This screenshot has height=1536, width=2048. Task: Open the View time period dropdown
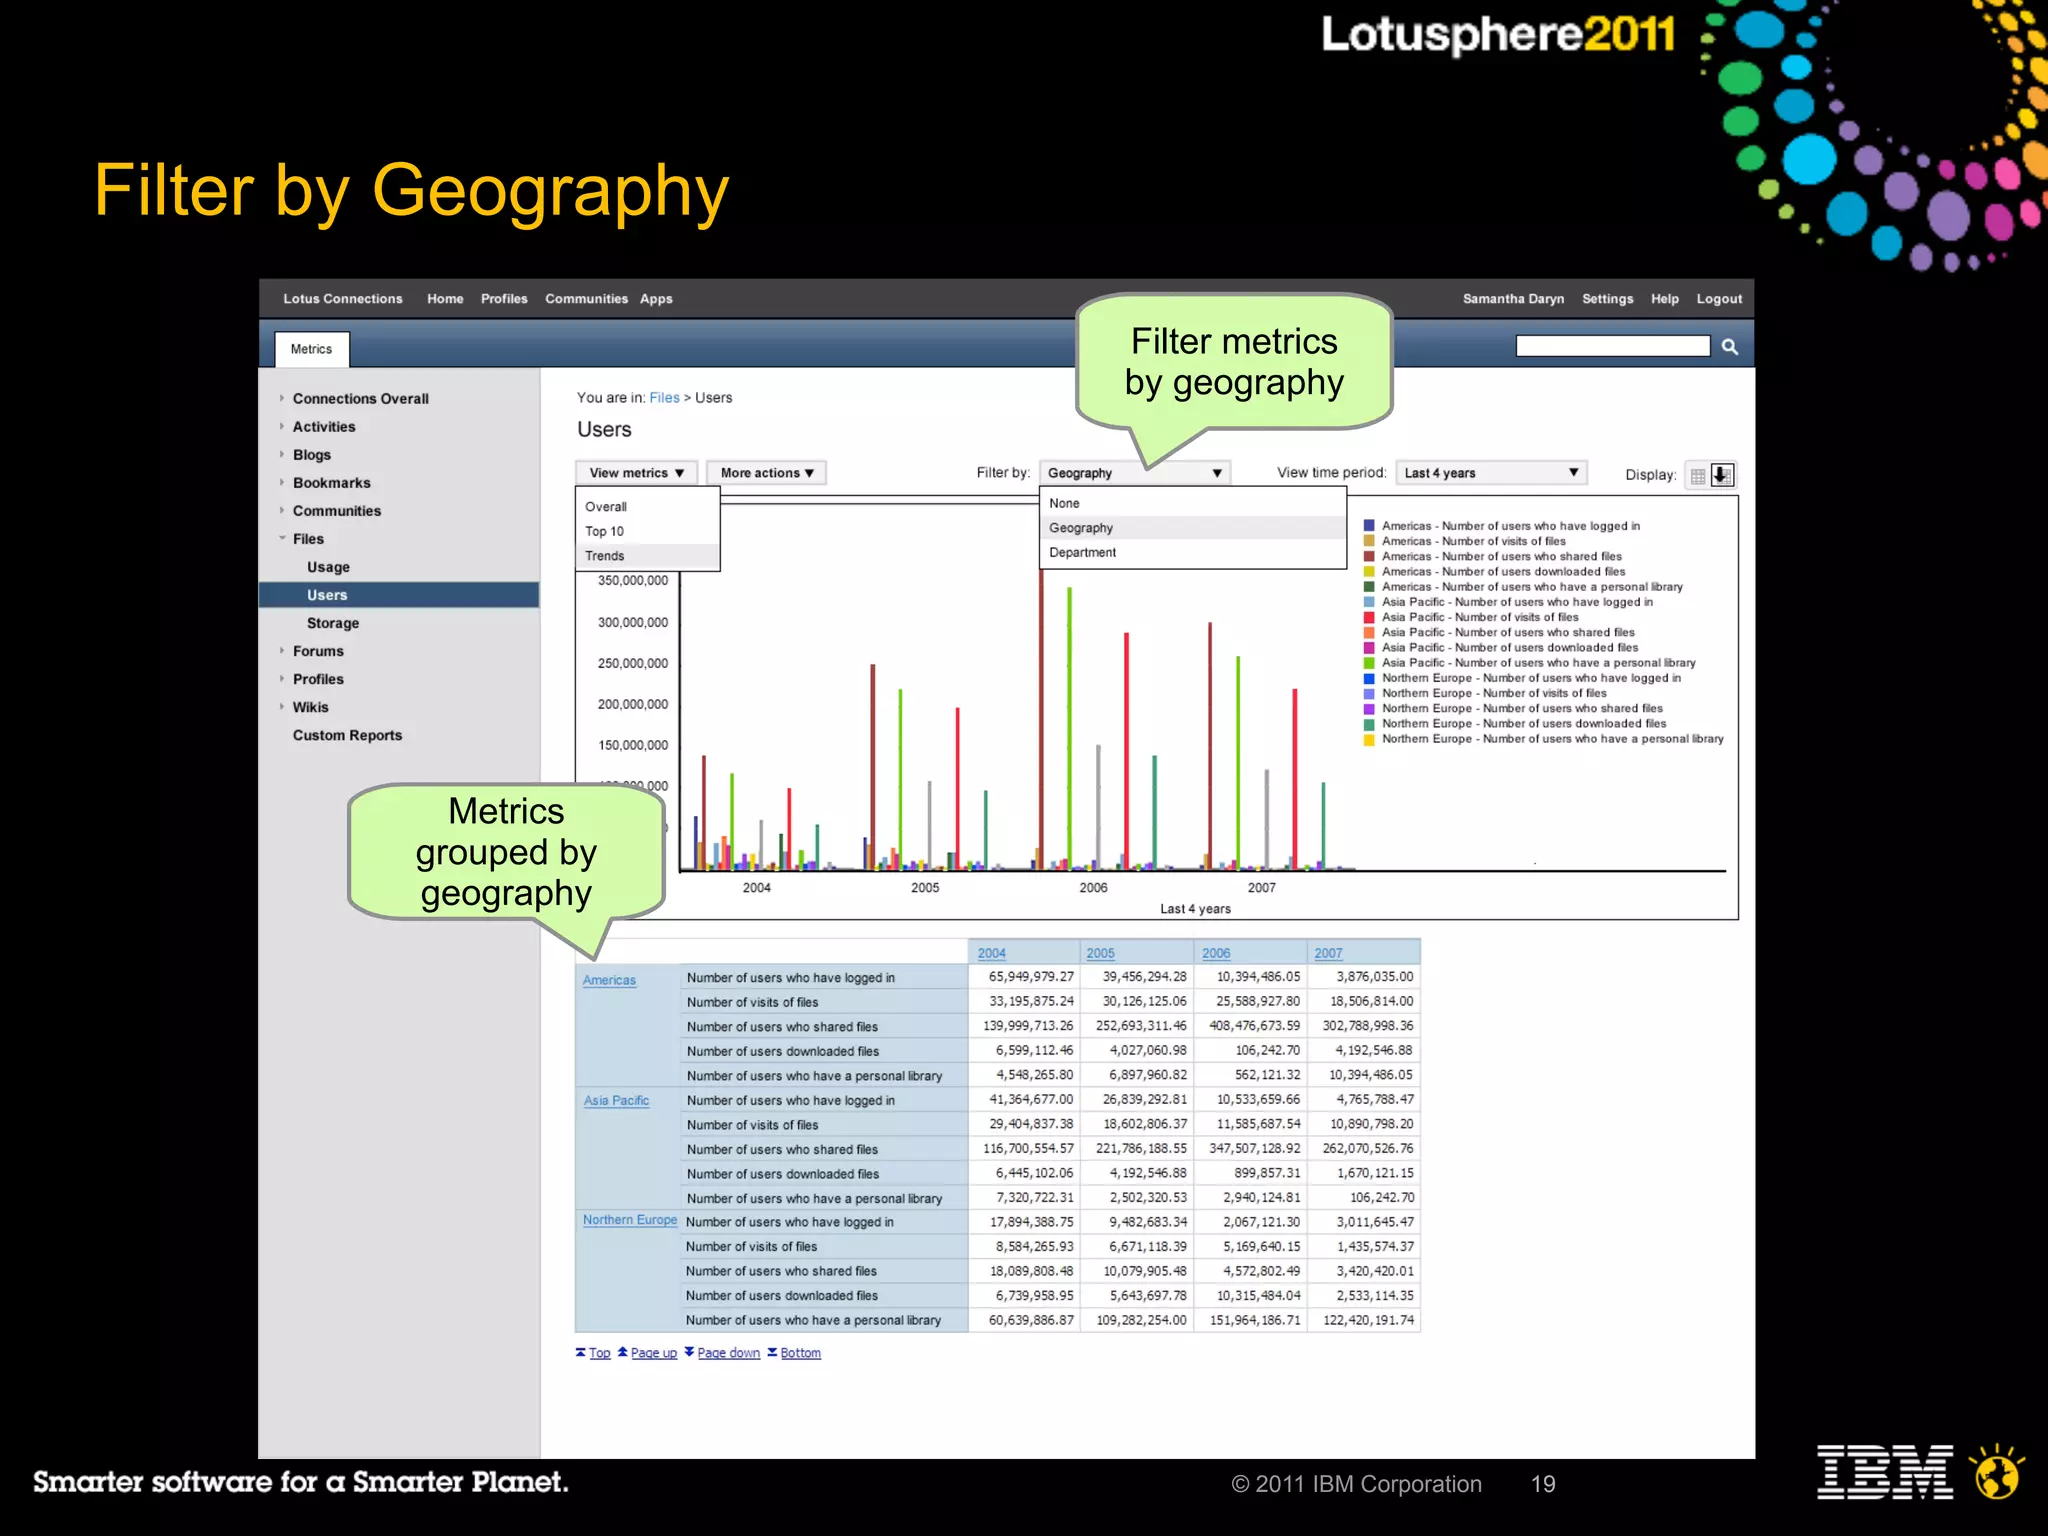coord(1491,473)
